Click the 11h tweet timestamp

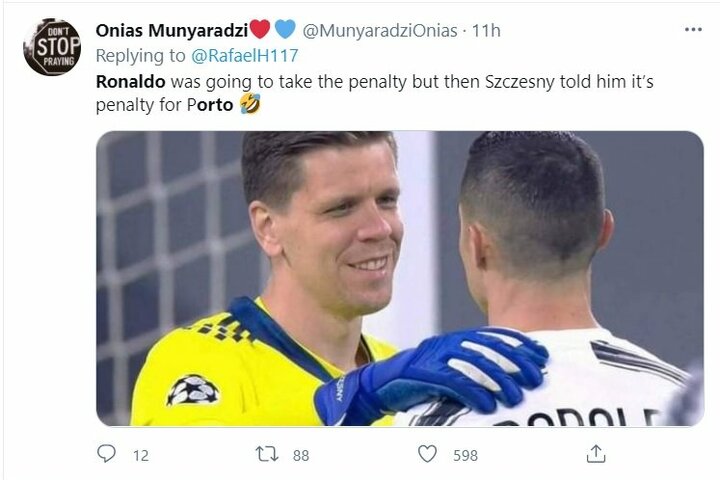pos(486,31)
